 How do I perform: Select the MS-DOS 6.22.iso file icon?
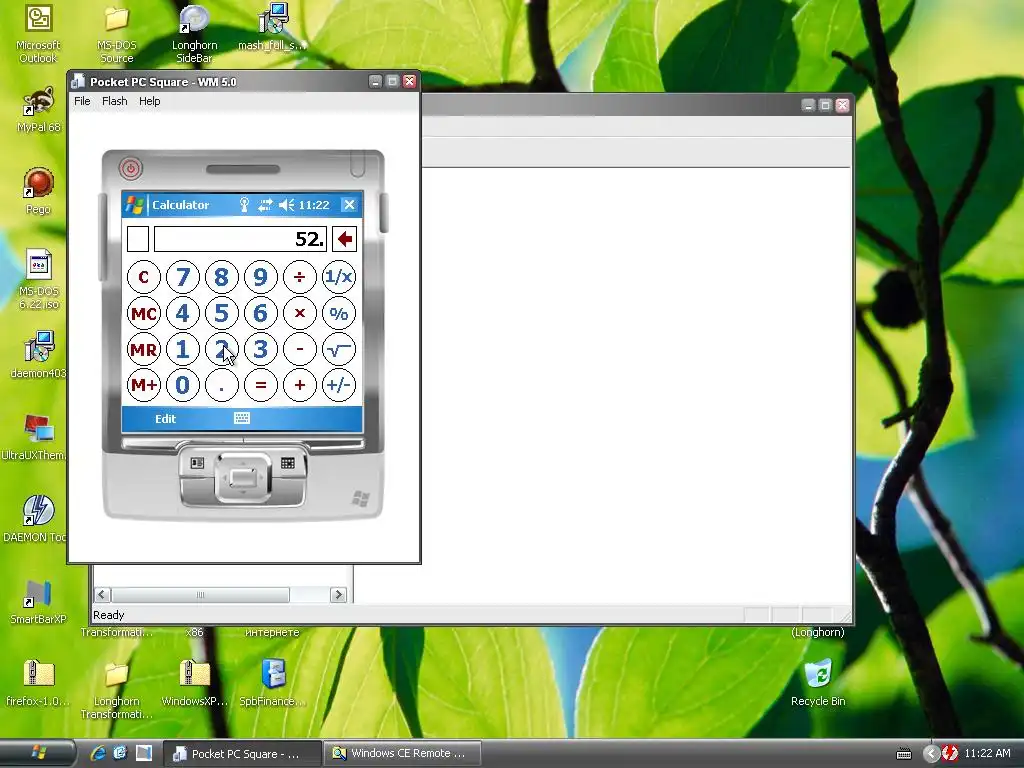pos(39,280)
